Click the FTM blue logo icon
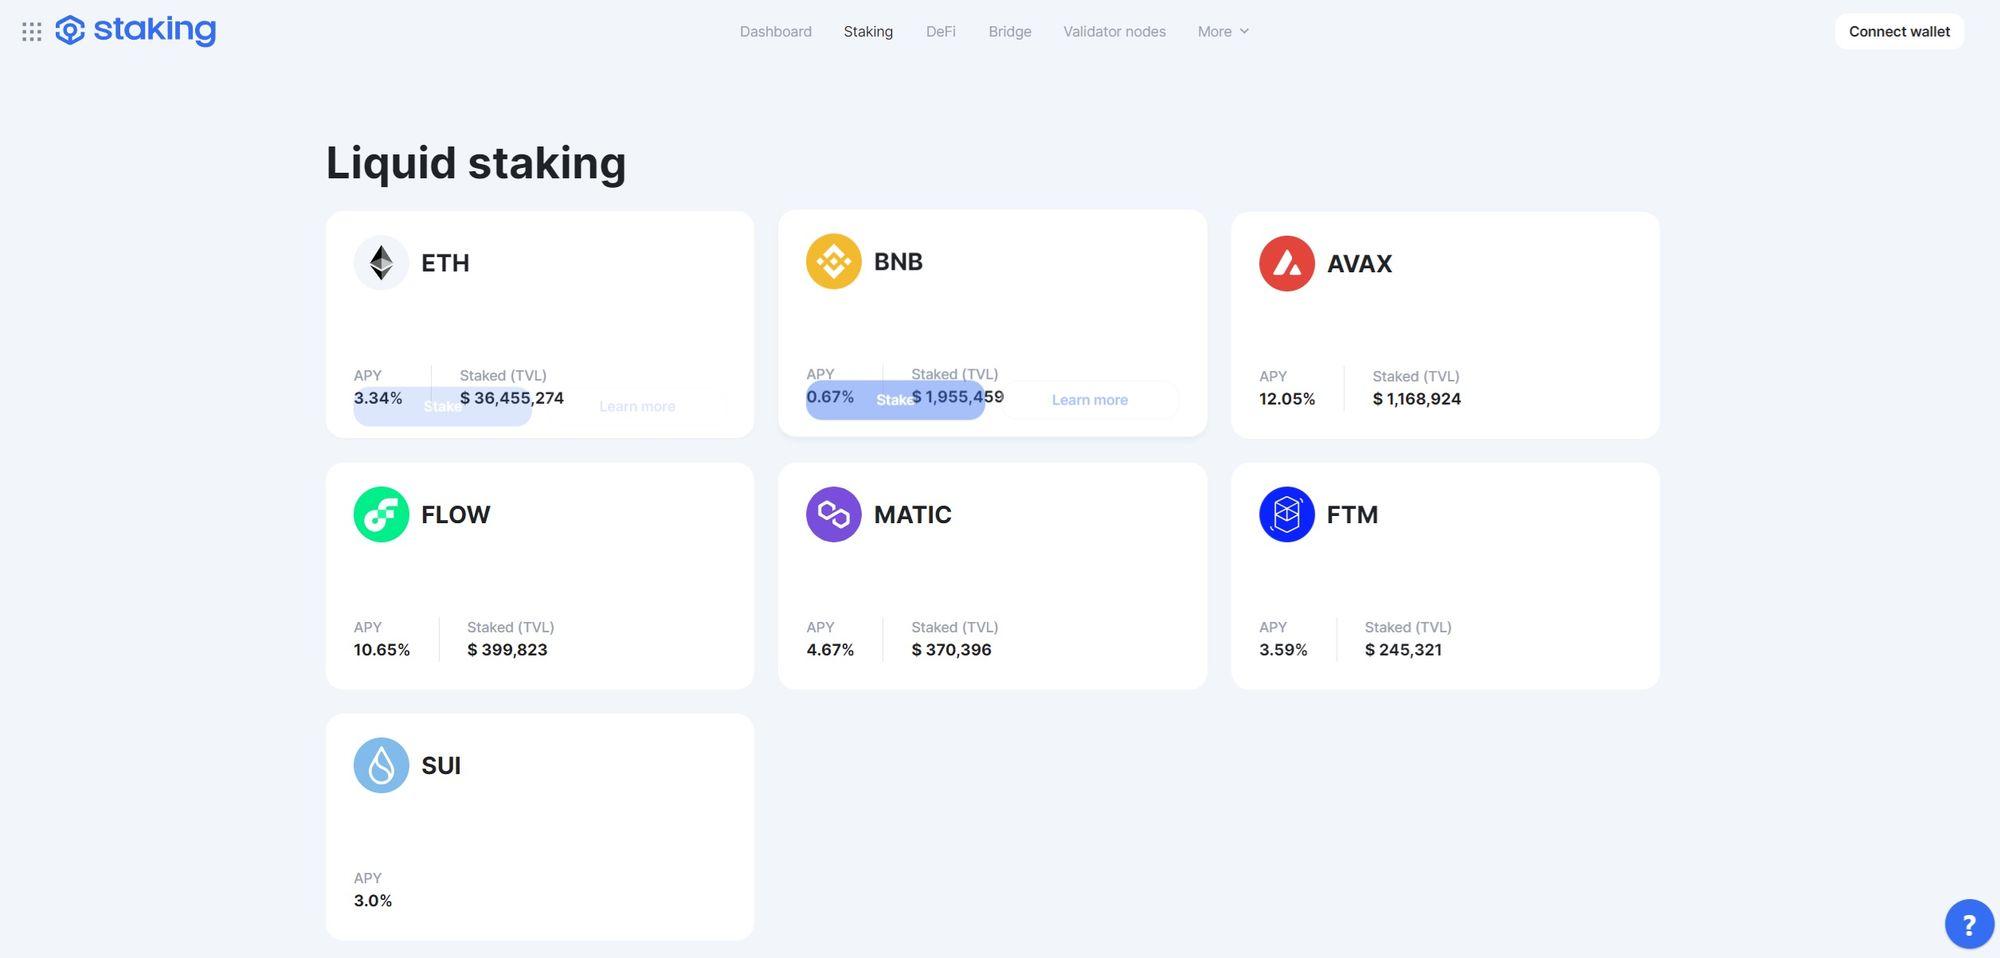The height and width of the screenshot is (958, 2000). [1287, 514]
